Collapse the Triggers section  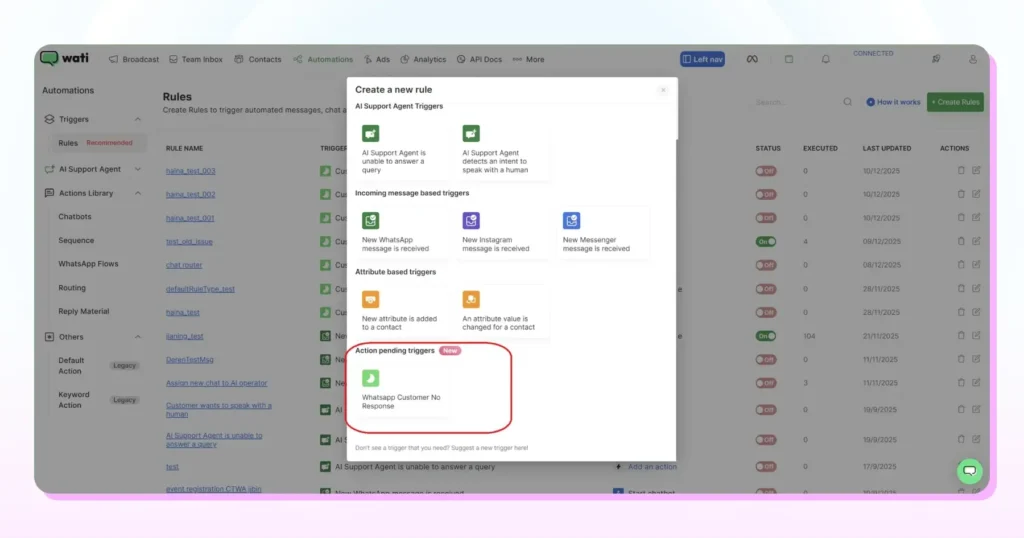pos(138,119)
